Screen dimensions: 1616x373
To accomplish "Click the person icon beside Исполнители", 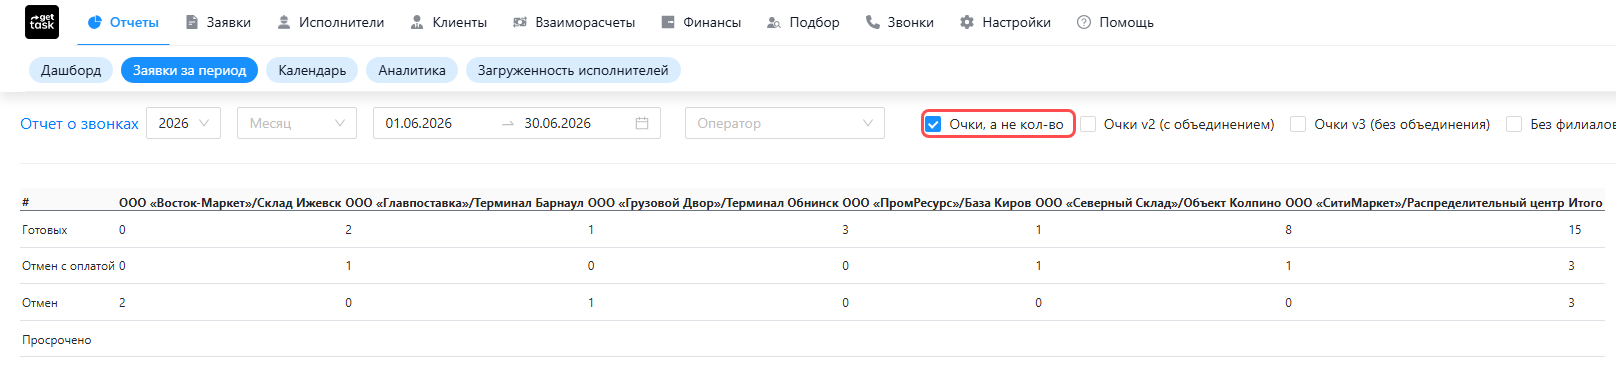I will [284, 22].
